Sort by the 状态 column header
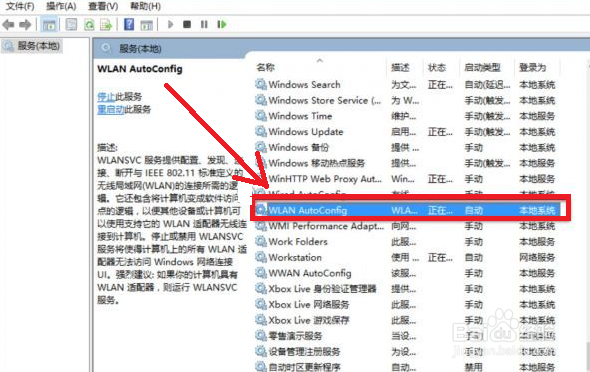 [x=437, y=68]
